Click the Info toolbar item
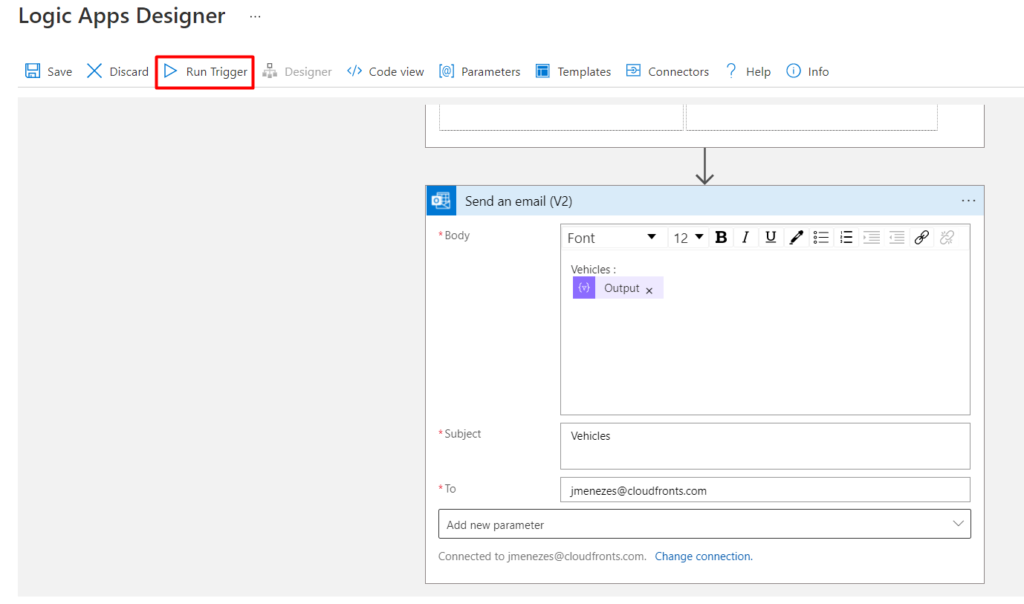Viewport: 1024px width, 604px height. pyautogui.click(x=807, y=71)
